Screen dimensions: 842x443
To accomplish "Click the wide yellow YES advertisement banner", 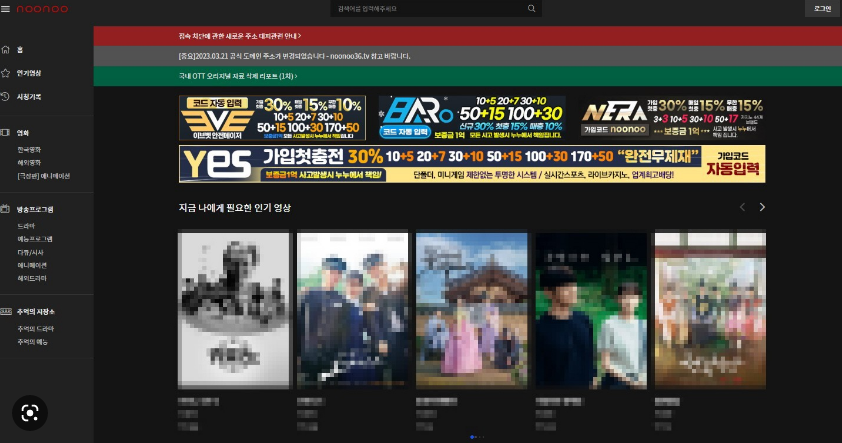I will coord(472,164).
